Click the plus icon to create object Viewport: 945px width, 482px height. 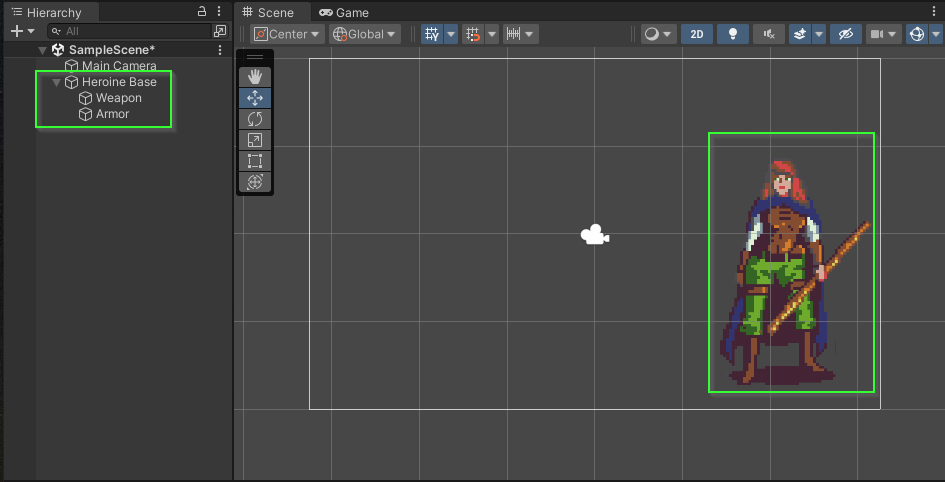click(x=17, y=31)
